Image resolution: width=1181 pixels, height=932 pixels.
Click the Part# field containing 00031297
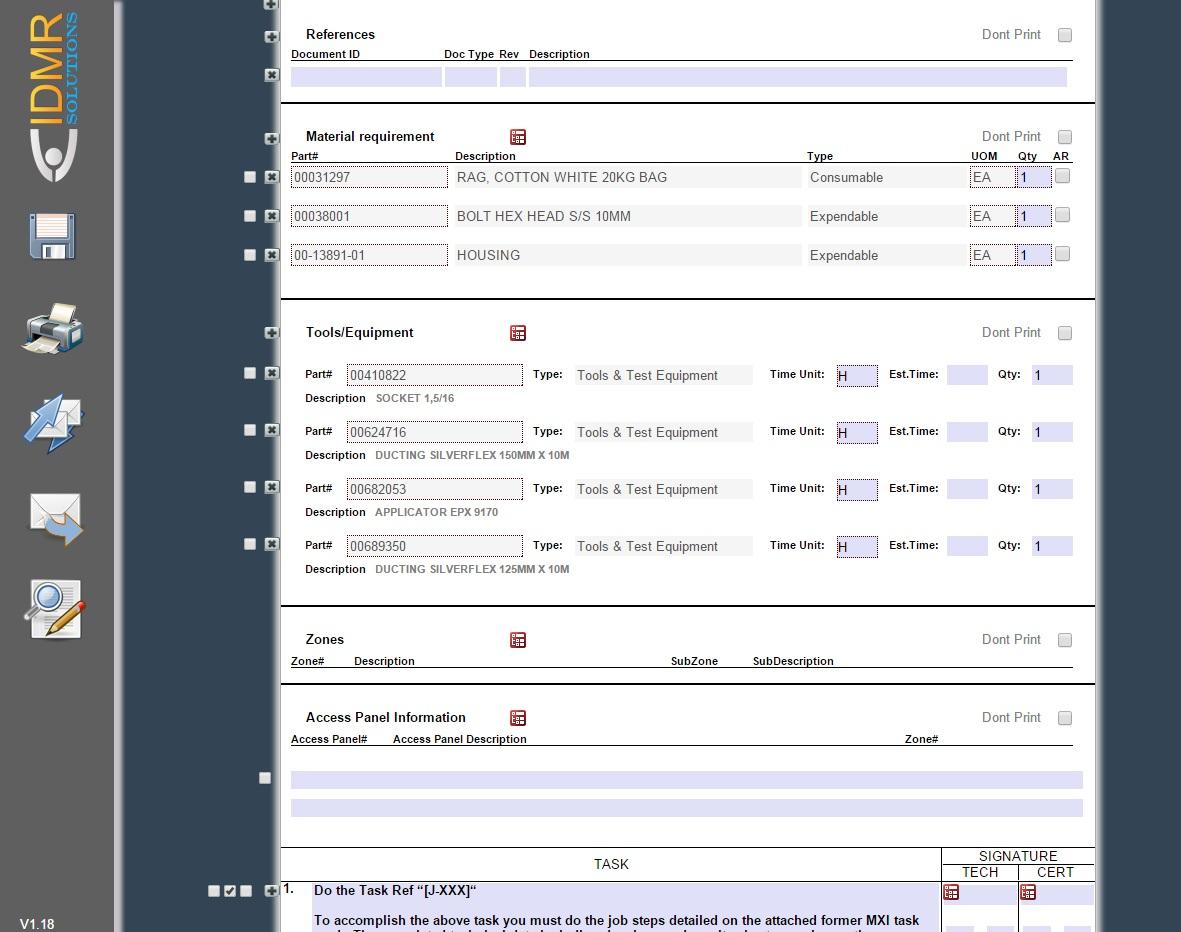(x=369, y=178)
